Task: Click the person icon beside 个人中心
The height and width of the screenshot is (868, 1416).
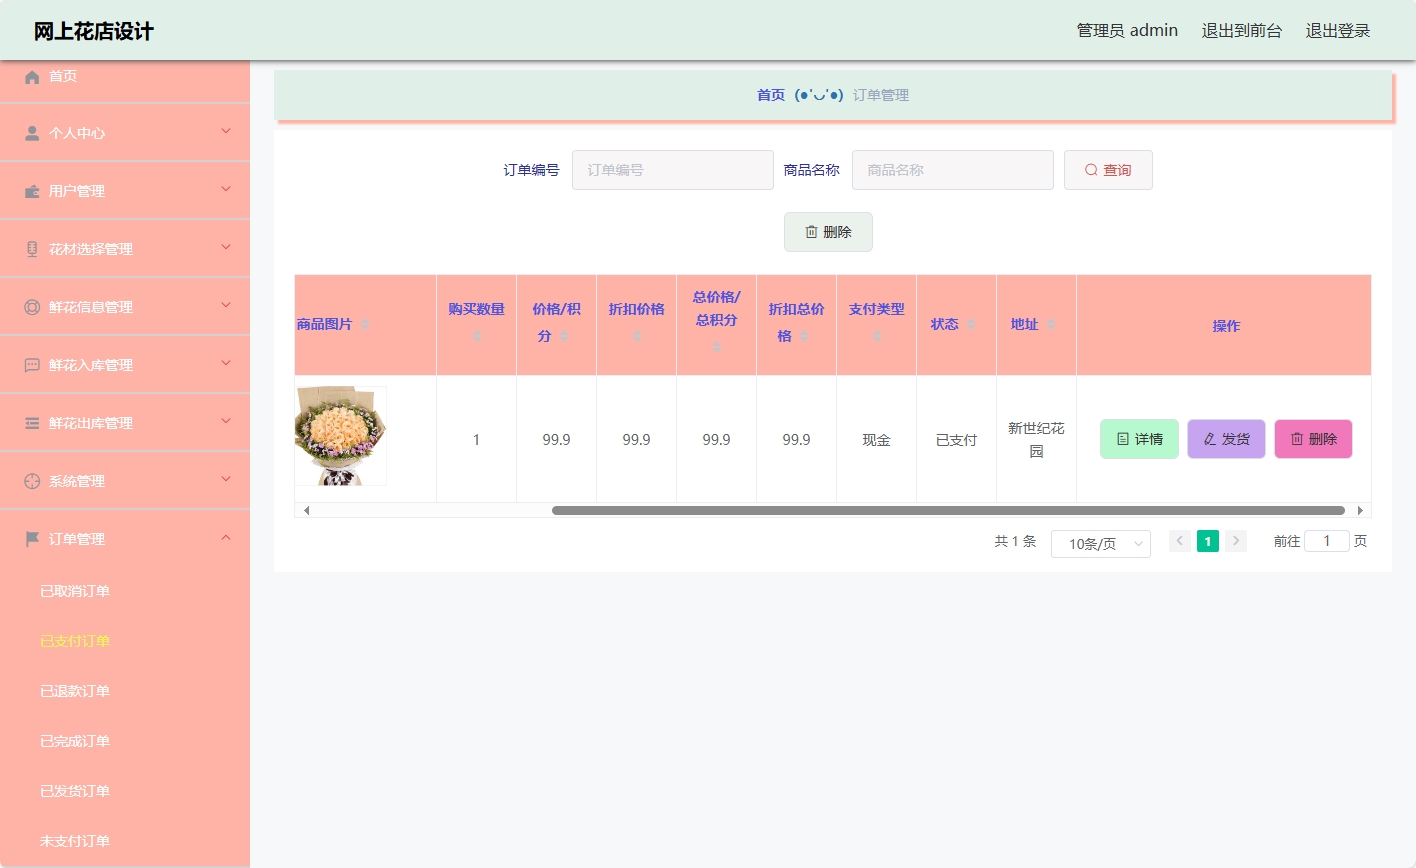Action: click(x=31, y=133)
